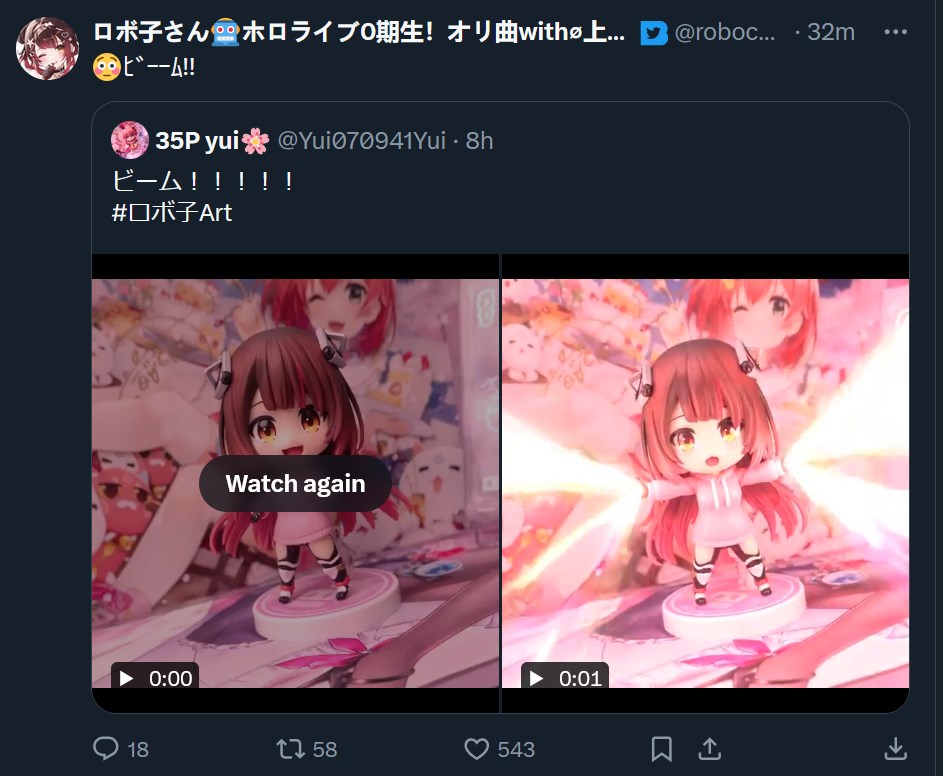The height and width of the screenshot is (776, 943).
Task: Open the share upload icon
Action: [710, 749]
